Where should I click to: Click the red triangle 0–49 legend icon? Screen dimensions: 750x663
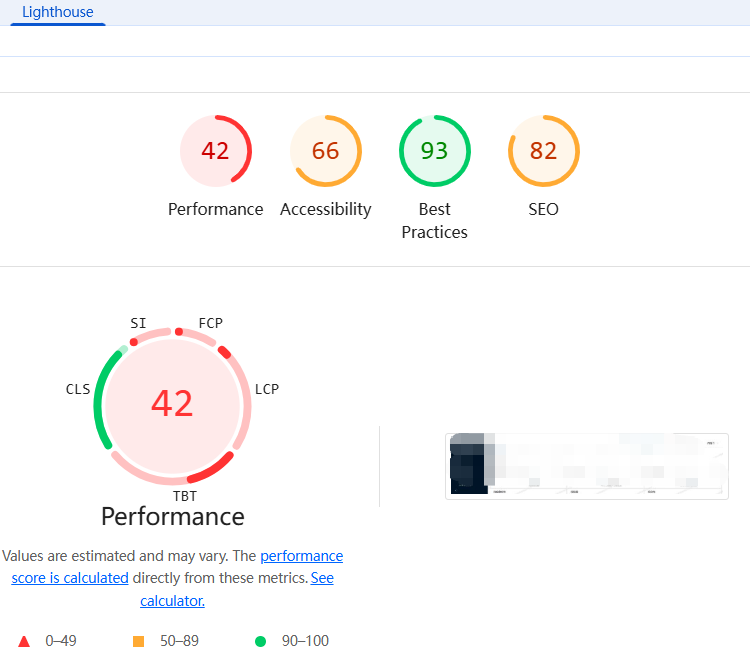(x=24, y=641)
